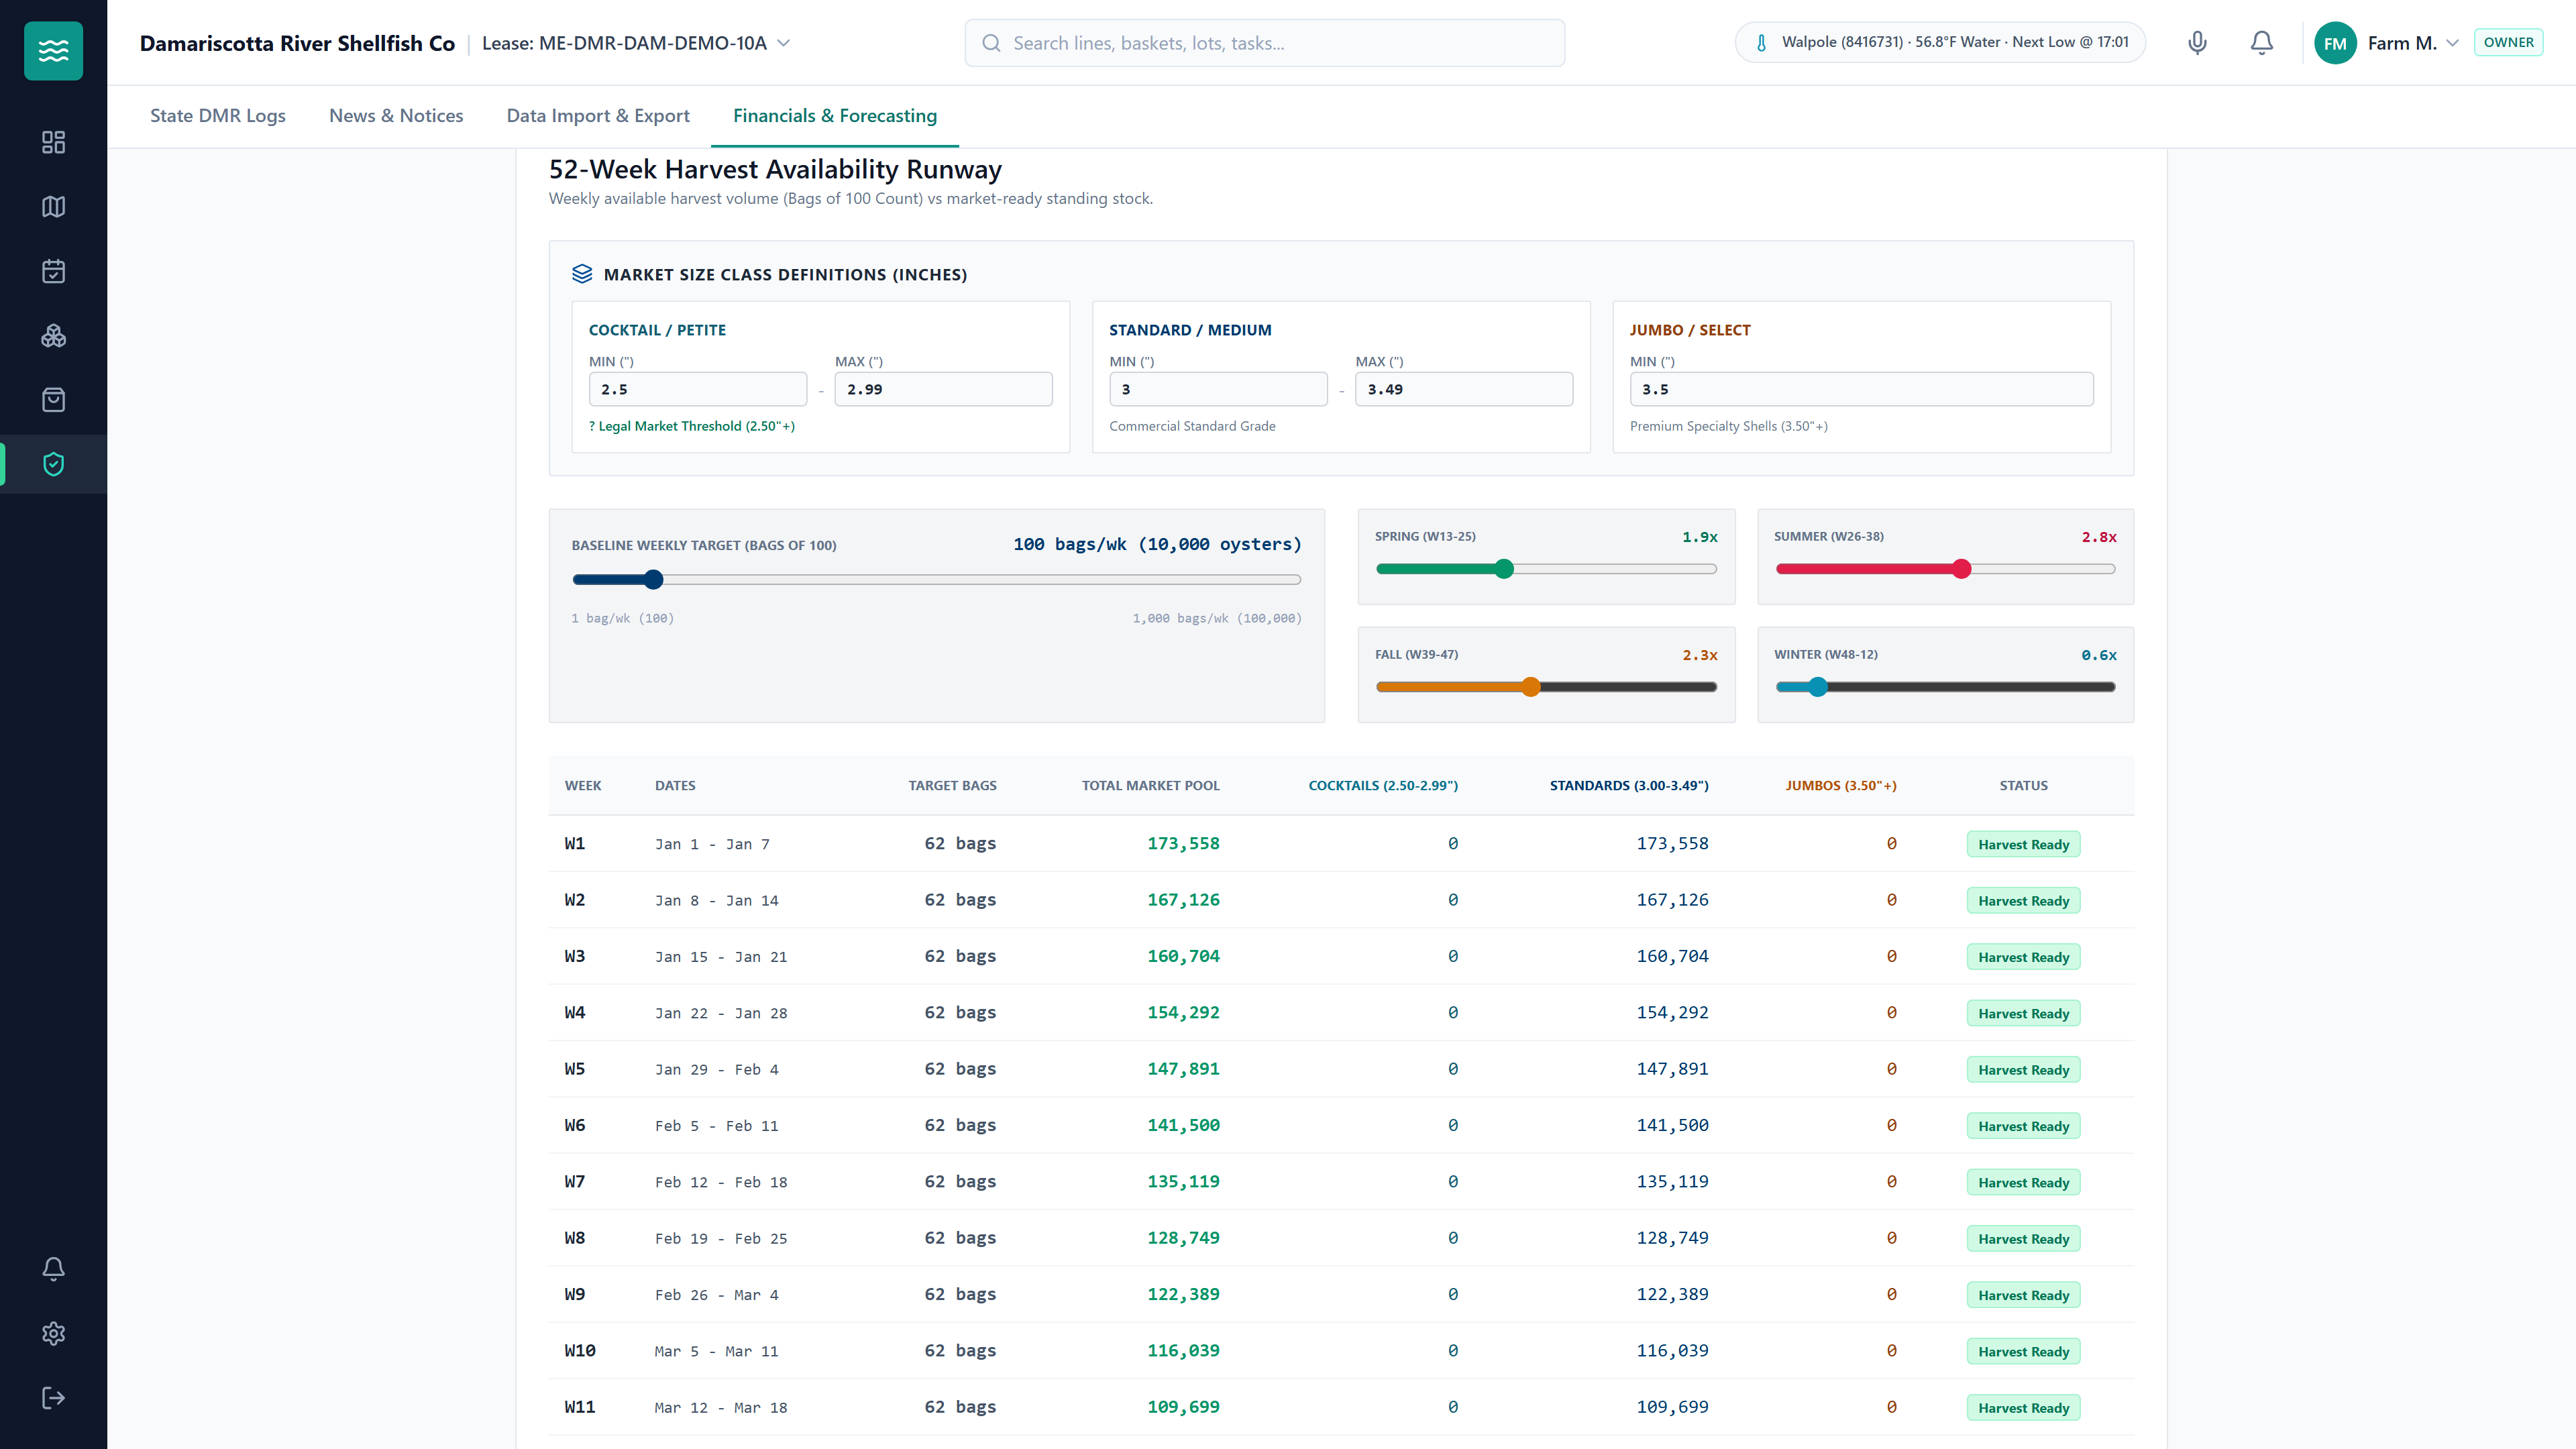Image resolution: width=2576 pixels, height=1449 pixels.
Task: Edit Standard / Medium MIN field
Action: [x=1218, y=389]
